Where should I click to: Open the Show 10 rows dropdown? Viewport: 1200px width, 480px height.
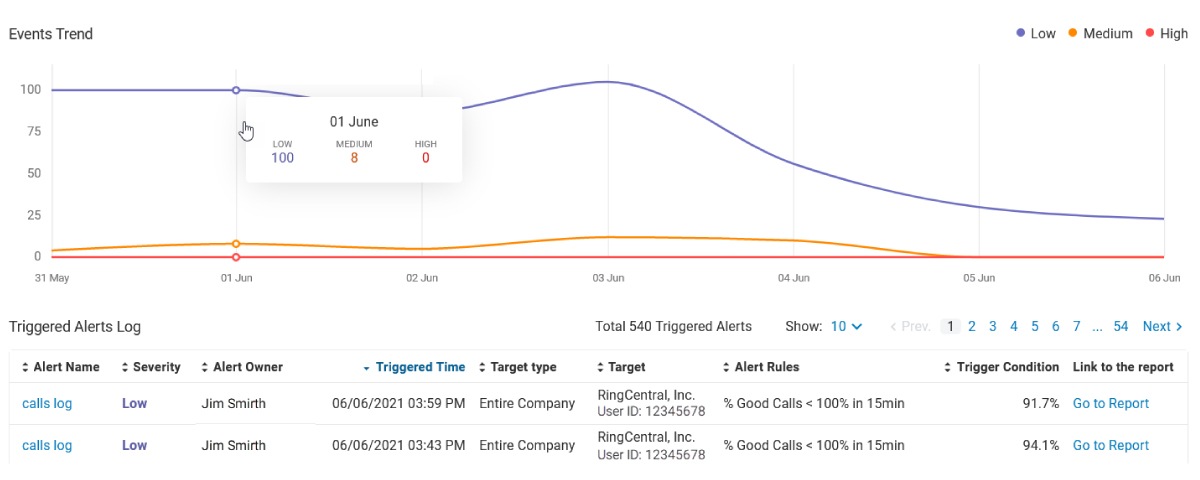(x=846, y=326)
